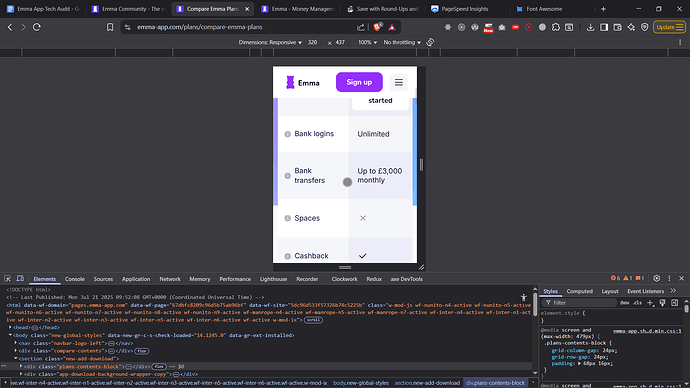Image resolution: width=690 pixels, height=388 pixels.
Task: Click the styles Filter input field
Action: tap(581, 303)
